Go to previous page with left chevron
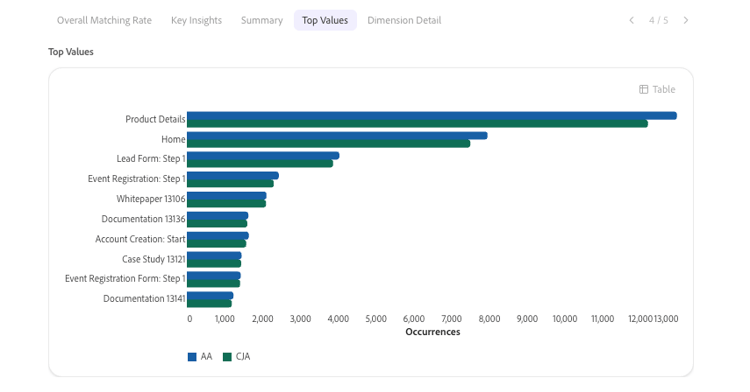 tap(631, 20)
